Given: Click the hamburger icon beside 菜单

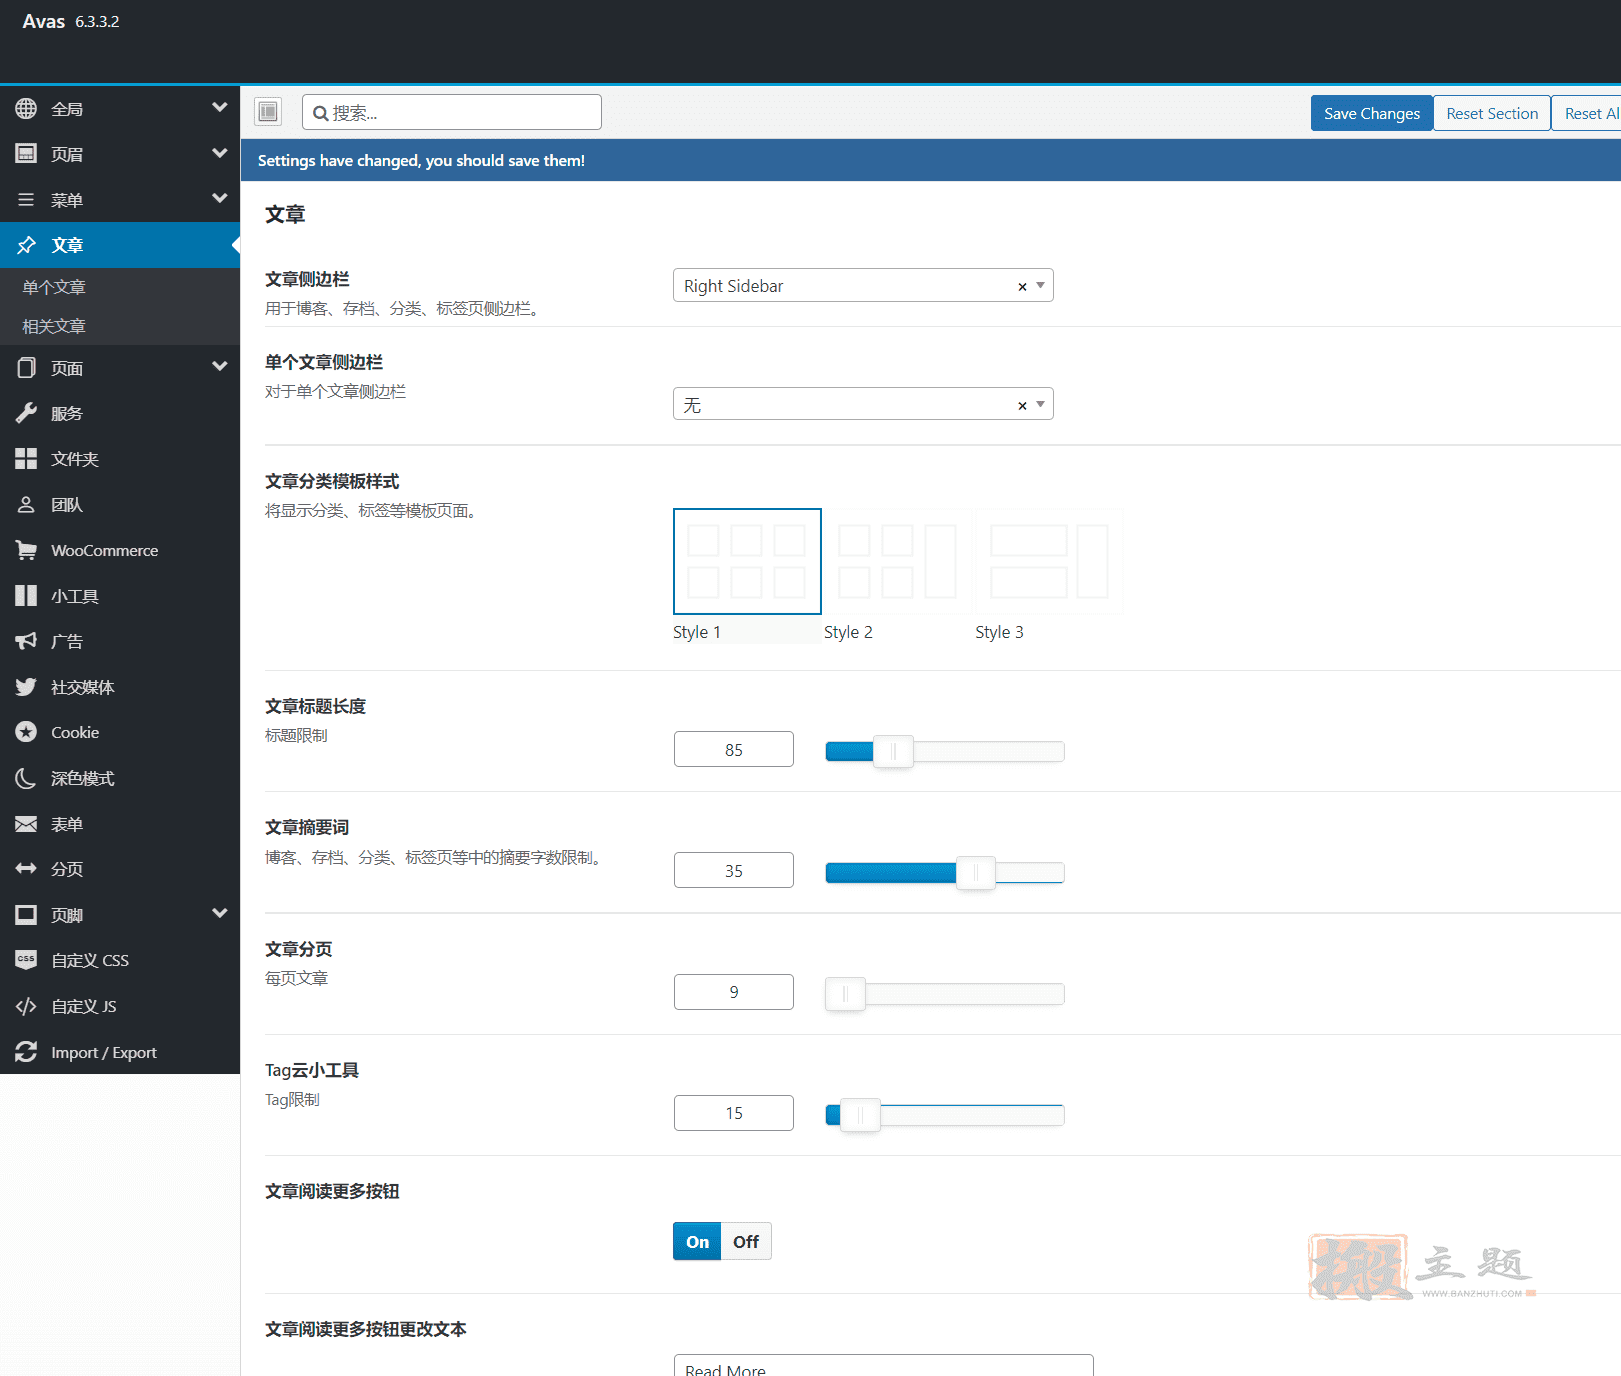Looking at the screenshot, I should tap(26, 200).
